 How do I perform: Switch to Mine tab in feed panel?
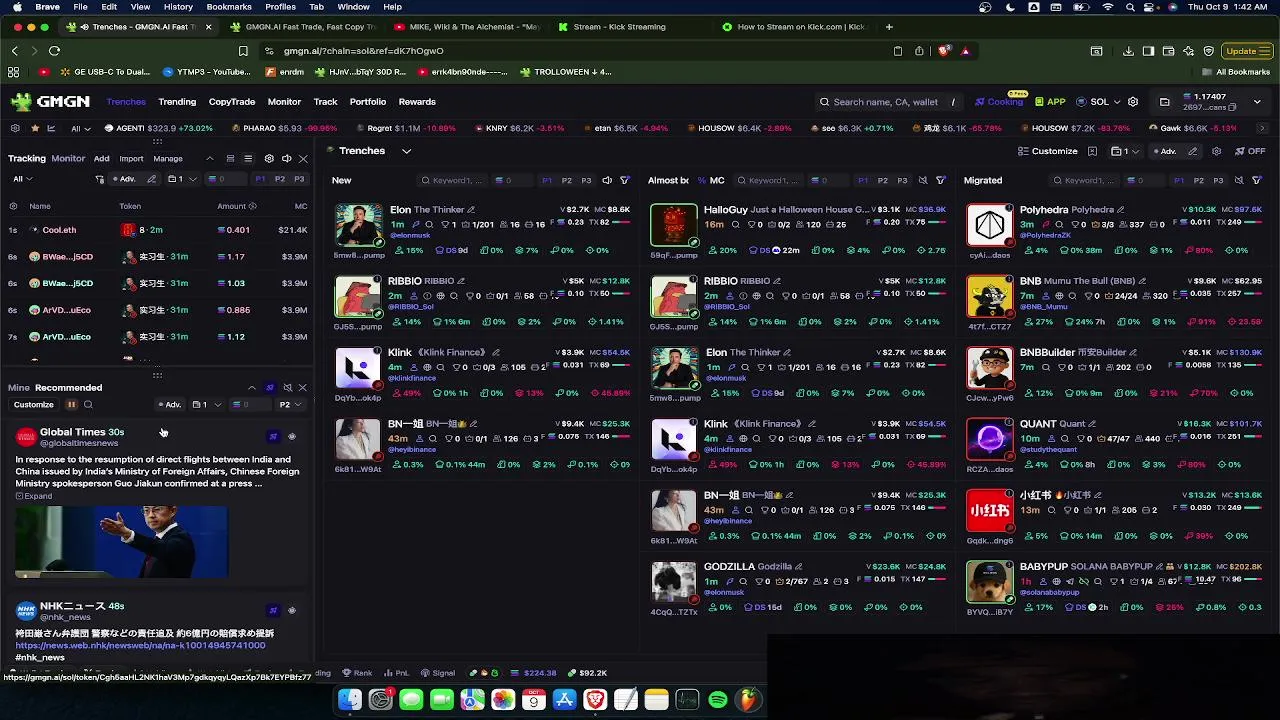tap(19, 388)
